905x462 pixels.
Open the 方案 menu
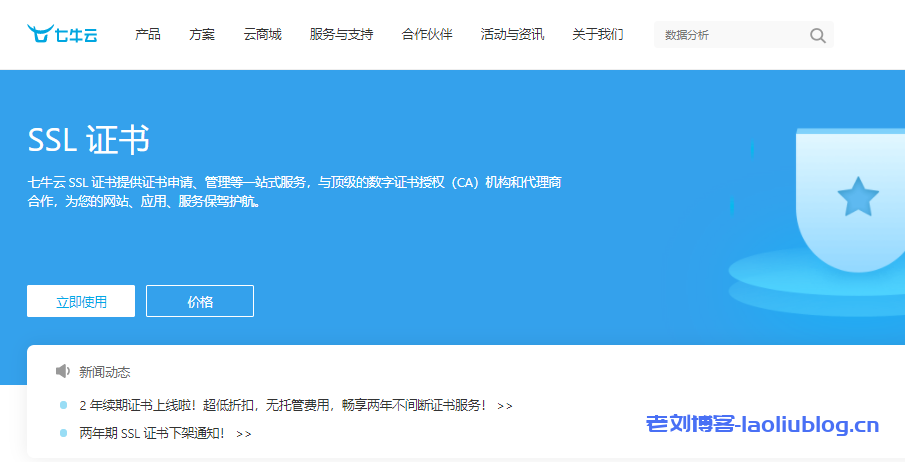tap(202, 35)
